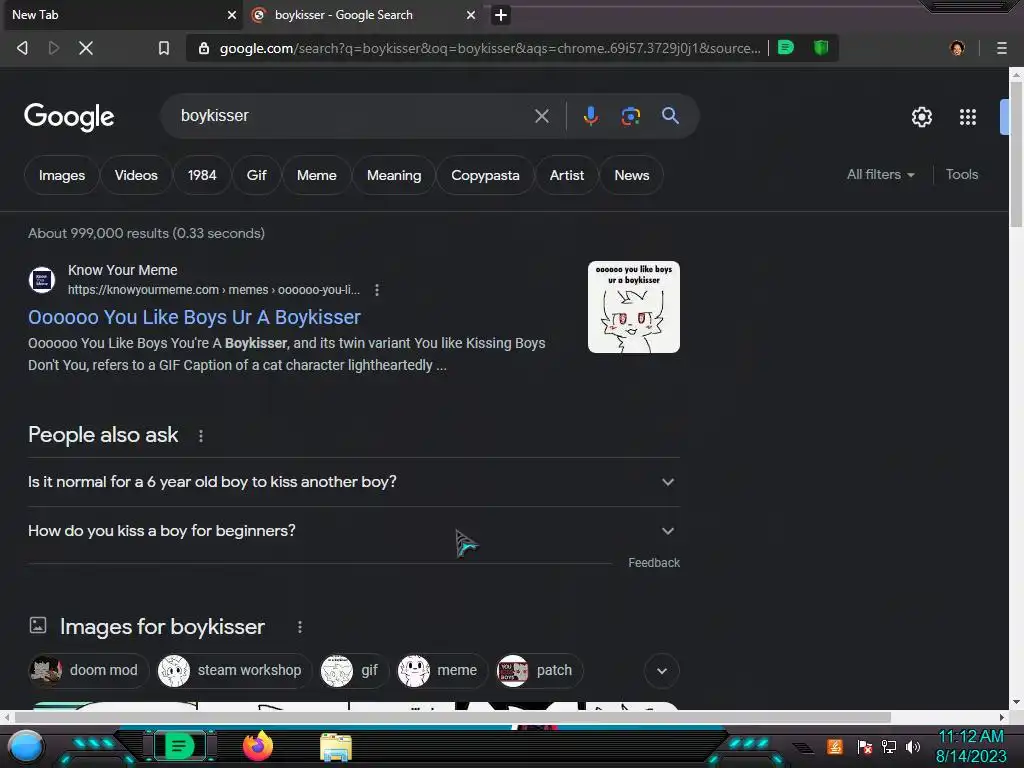
Task: Search by image with Google Lens icon
Action: click(x=630, y=116)
